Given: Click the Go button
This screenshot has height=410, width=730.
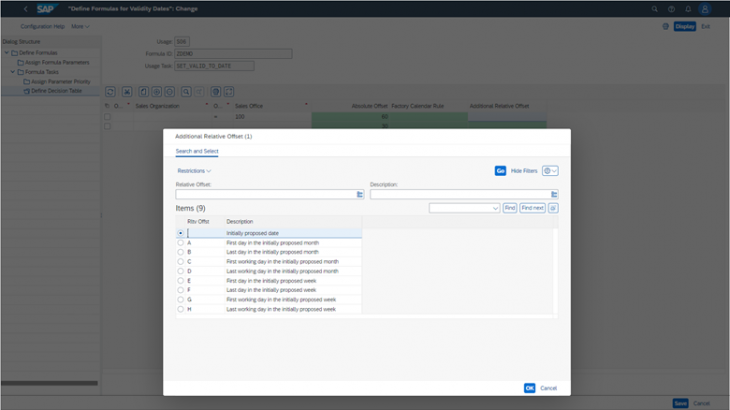Looking at the screenshot, I should point(500,171).
